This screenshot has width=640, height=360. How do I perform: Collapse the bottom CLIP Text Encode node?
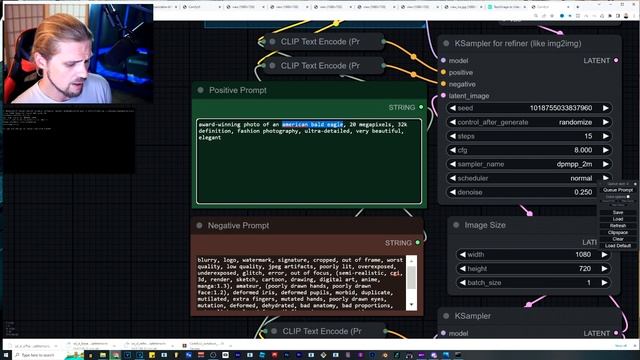click(x=274, y=331)
